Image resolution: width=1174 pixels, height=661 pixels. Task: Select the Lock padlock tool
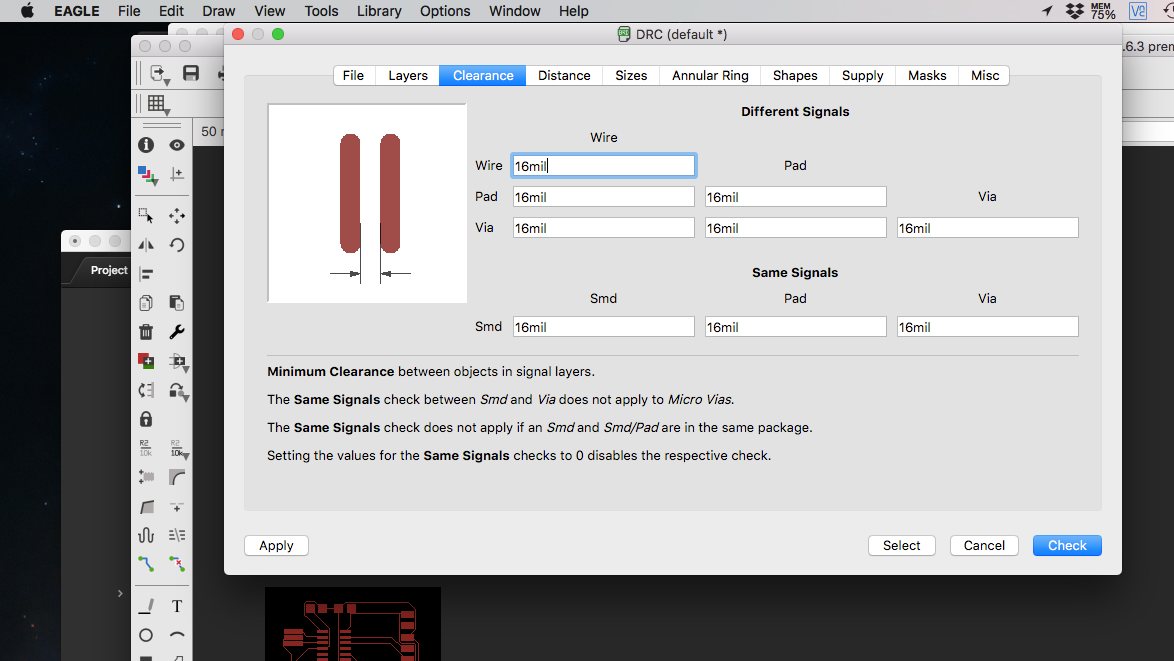tap(146, 419)
